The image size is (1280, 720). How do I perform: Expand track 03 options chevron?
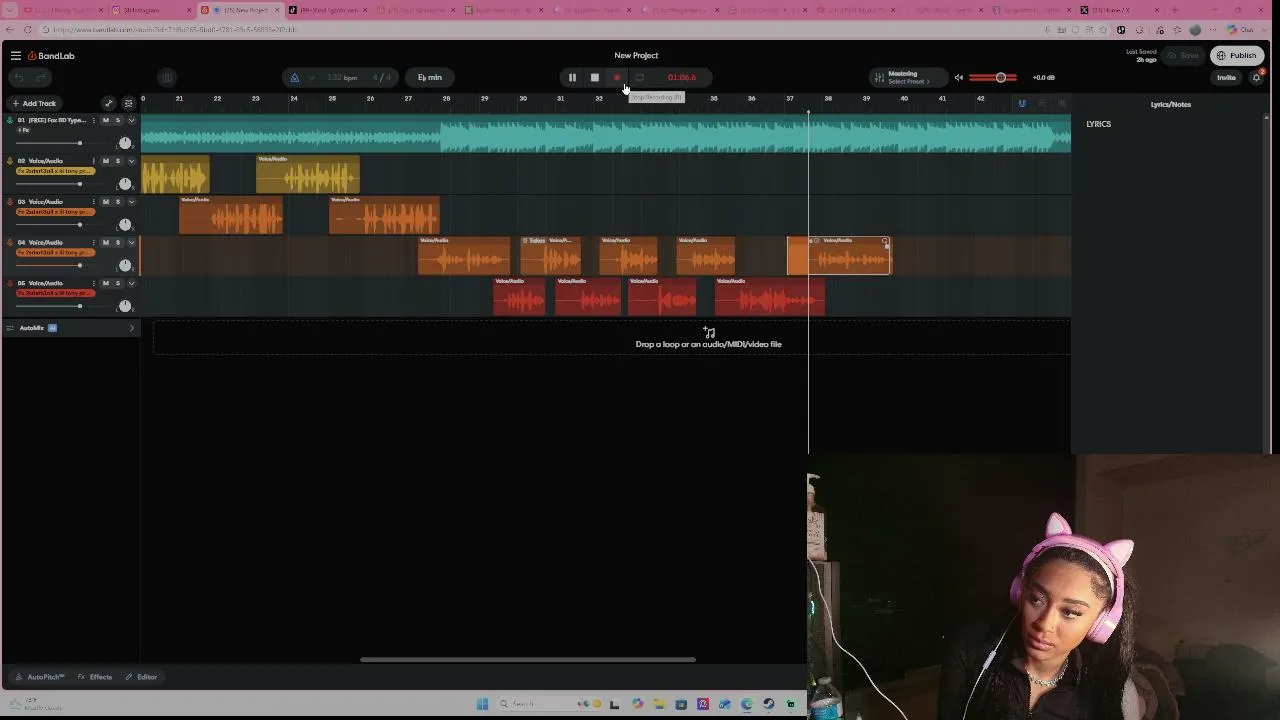click(x=130, y=202)
